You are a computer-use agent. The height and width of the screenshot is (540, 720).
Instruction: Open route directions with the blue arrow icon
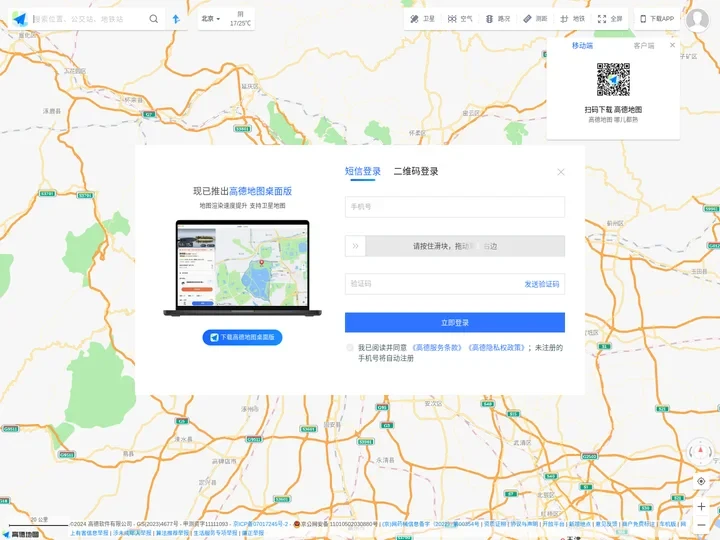tap(176, 19)
